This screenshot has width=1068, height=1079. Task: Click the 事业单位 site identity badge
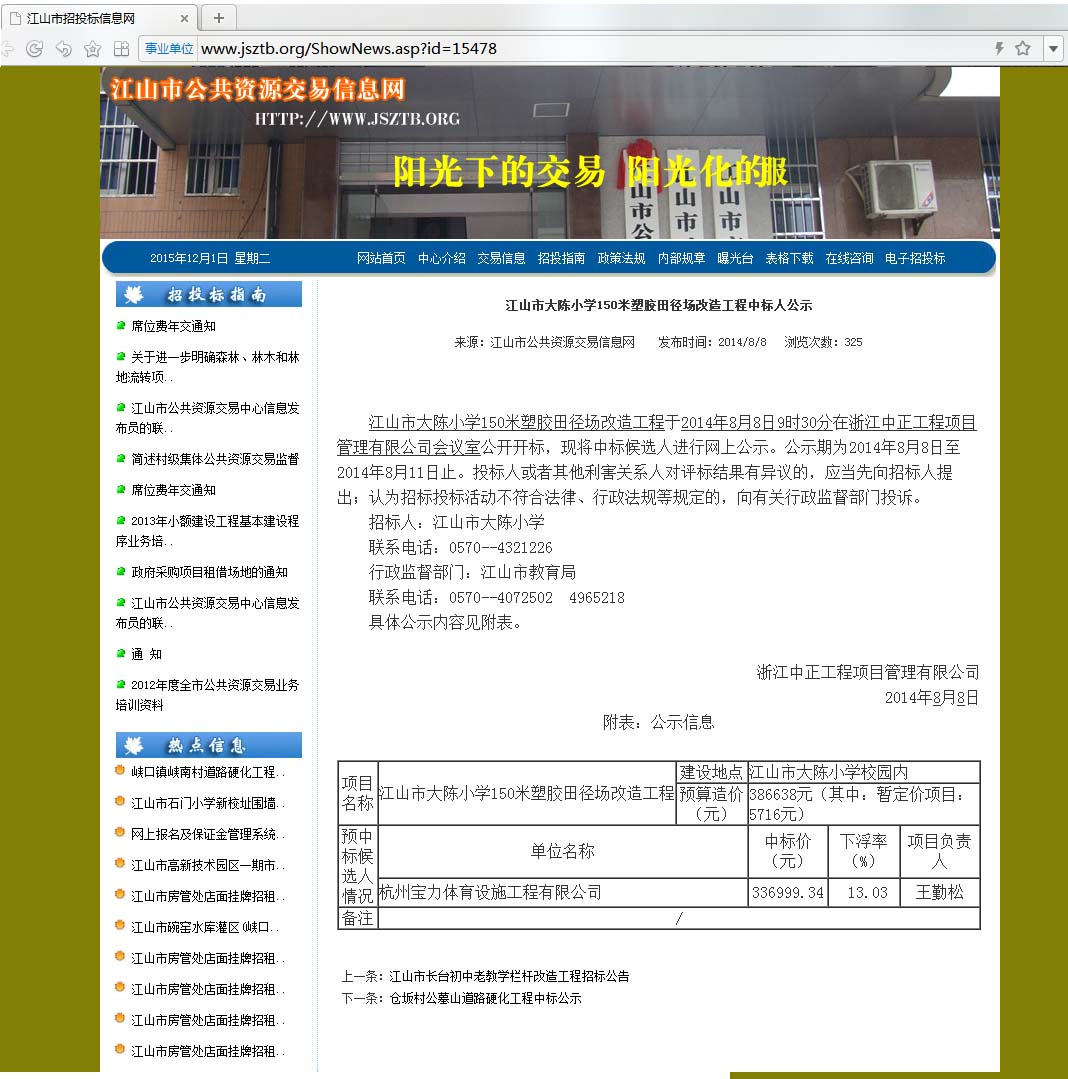(169, 48)
